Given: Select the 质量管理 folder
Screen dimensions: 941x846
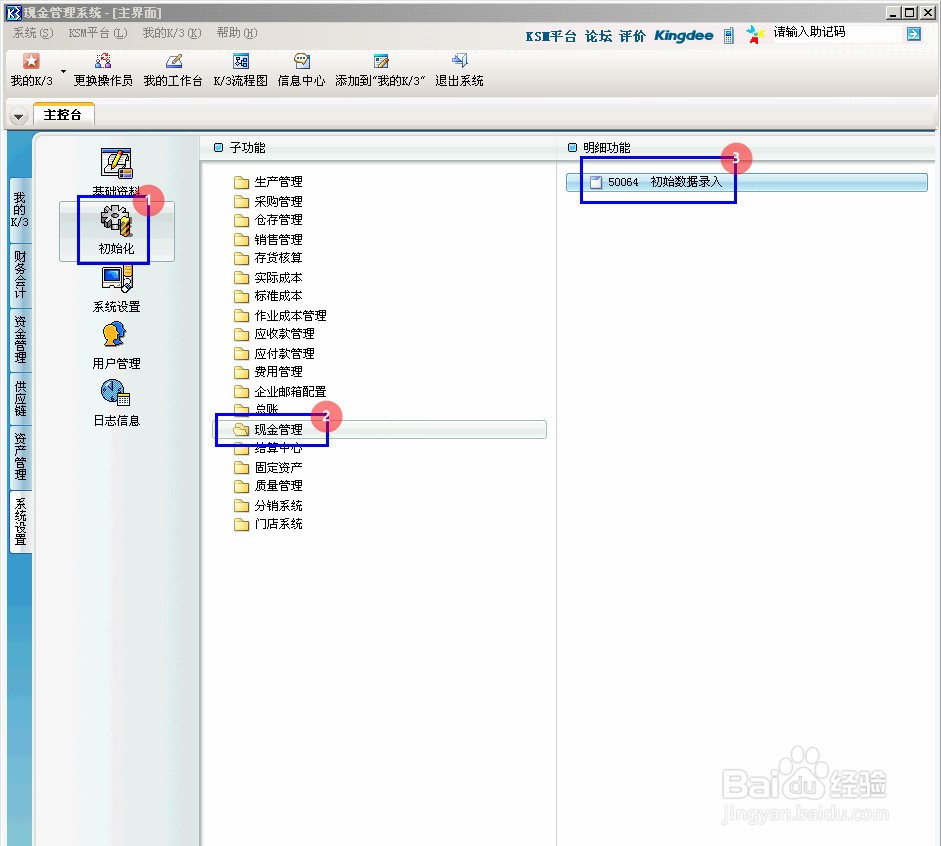Looking at the screenshot, I should 268,485.
